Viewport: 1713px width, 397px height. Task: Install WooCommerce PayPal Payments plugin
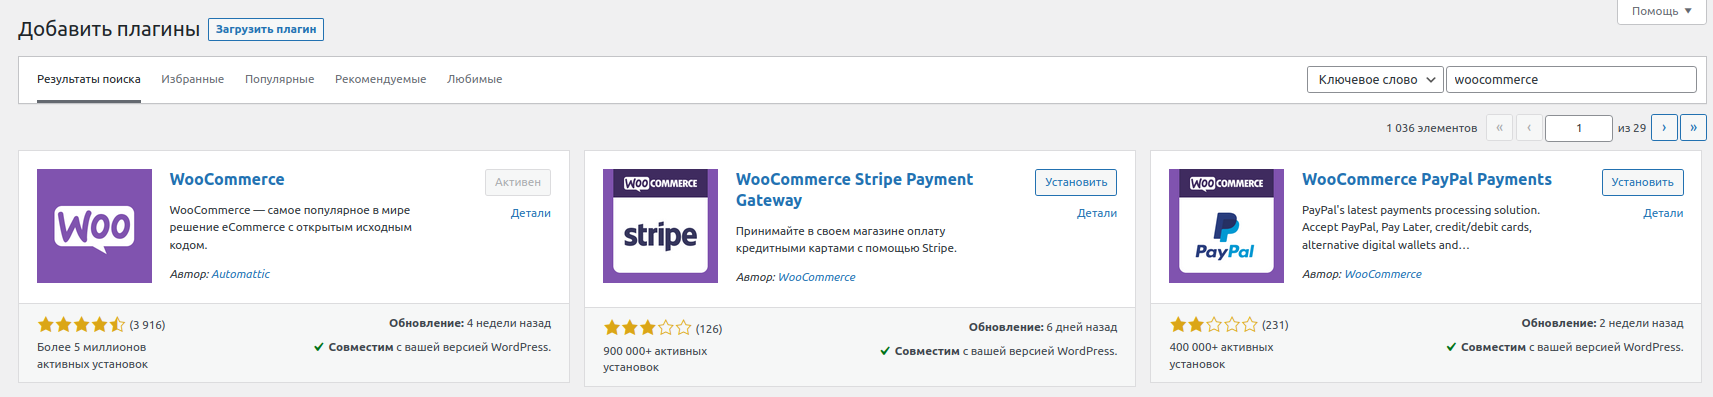[x=1642, y=182]
